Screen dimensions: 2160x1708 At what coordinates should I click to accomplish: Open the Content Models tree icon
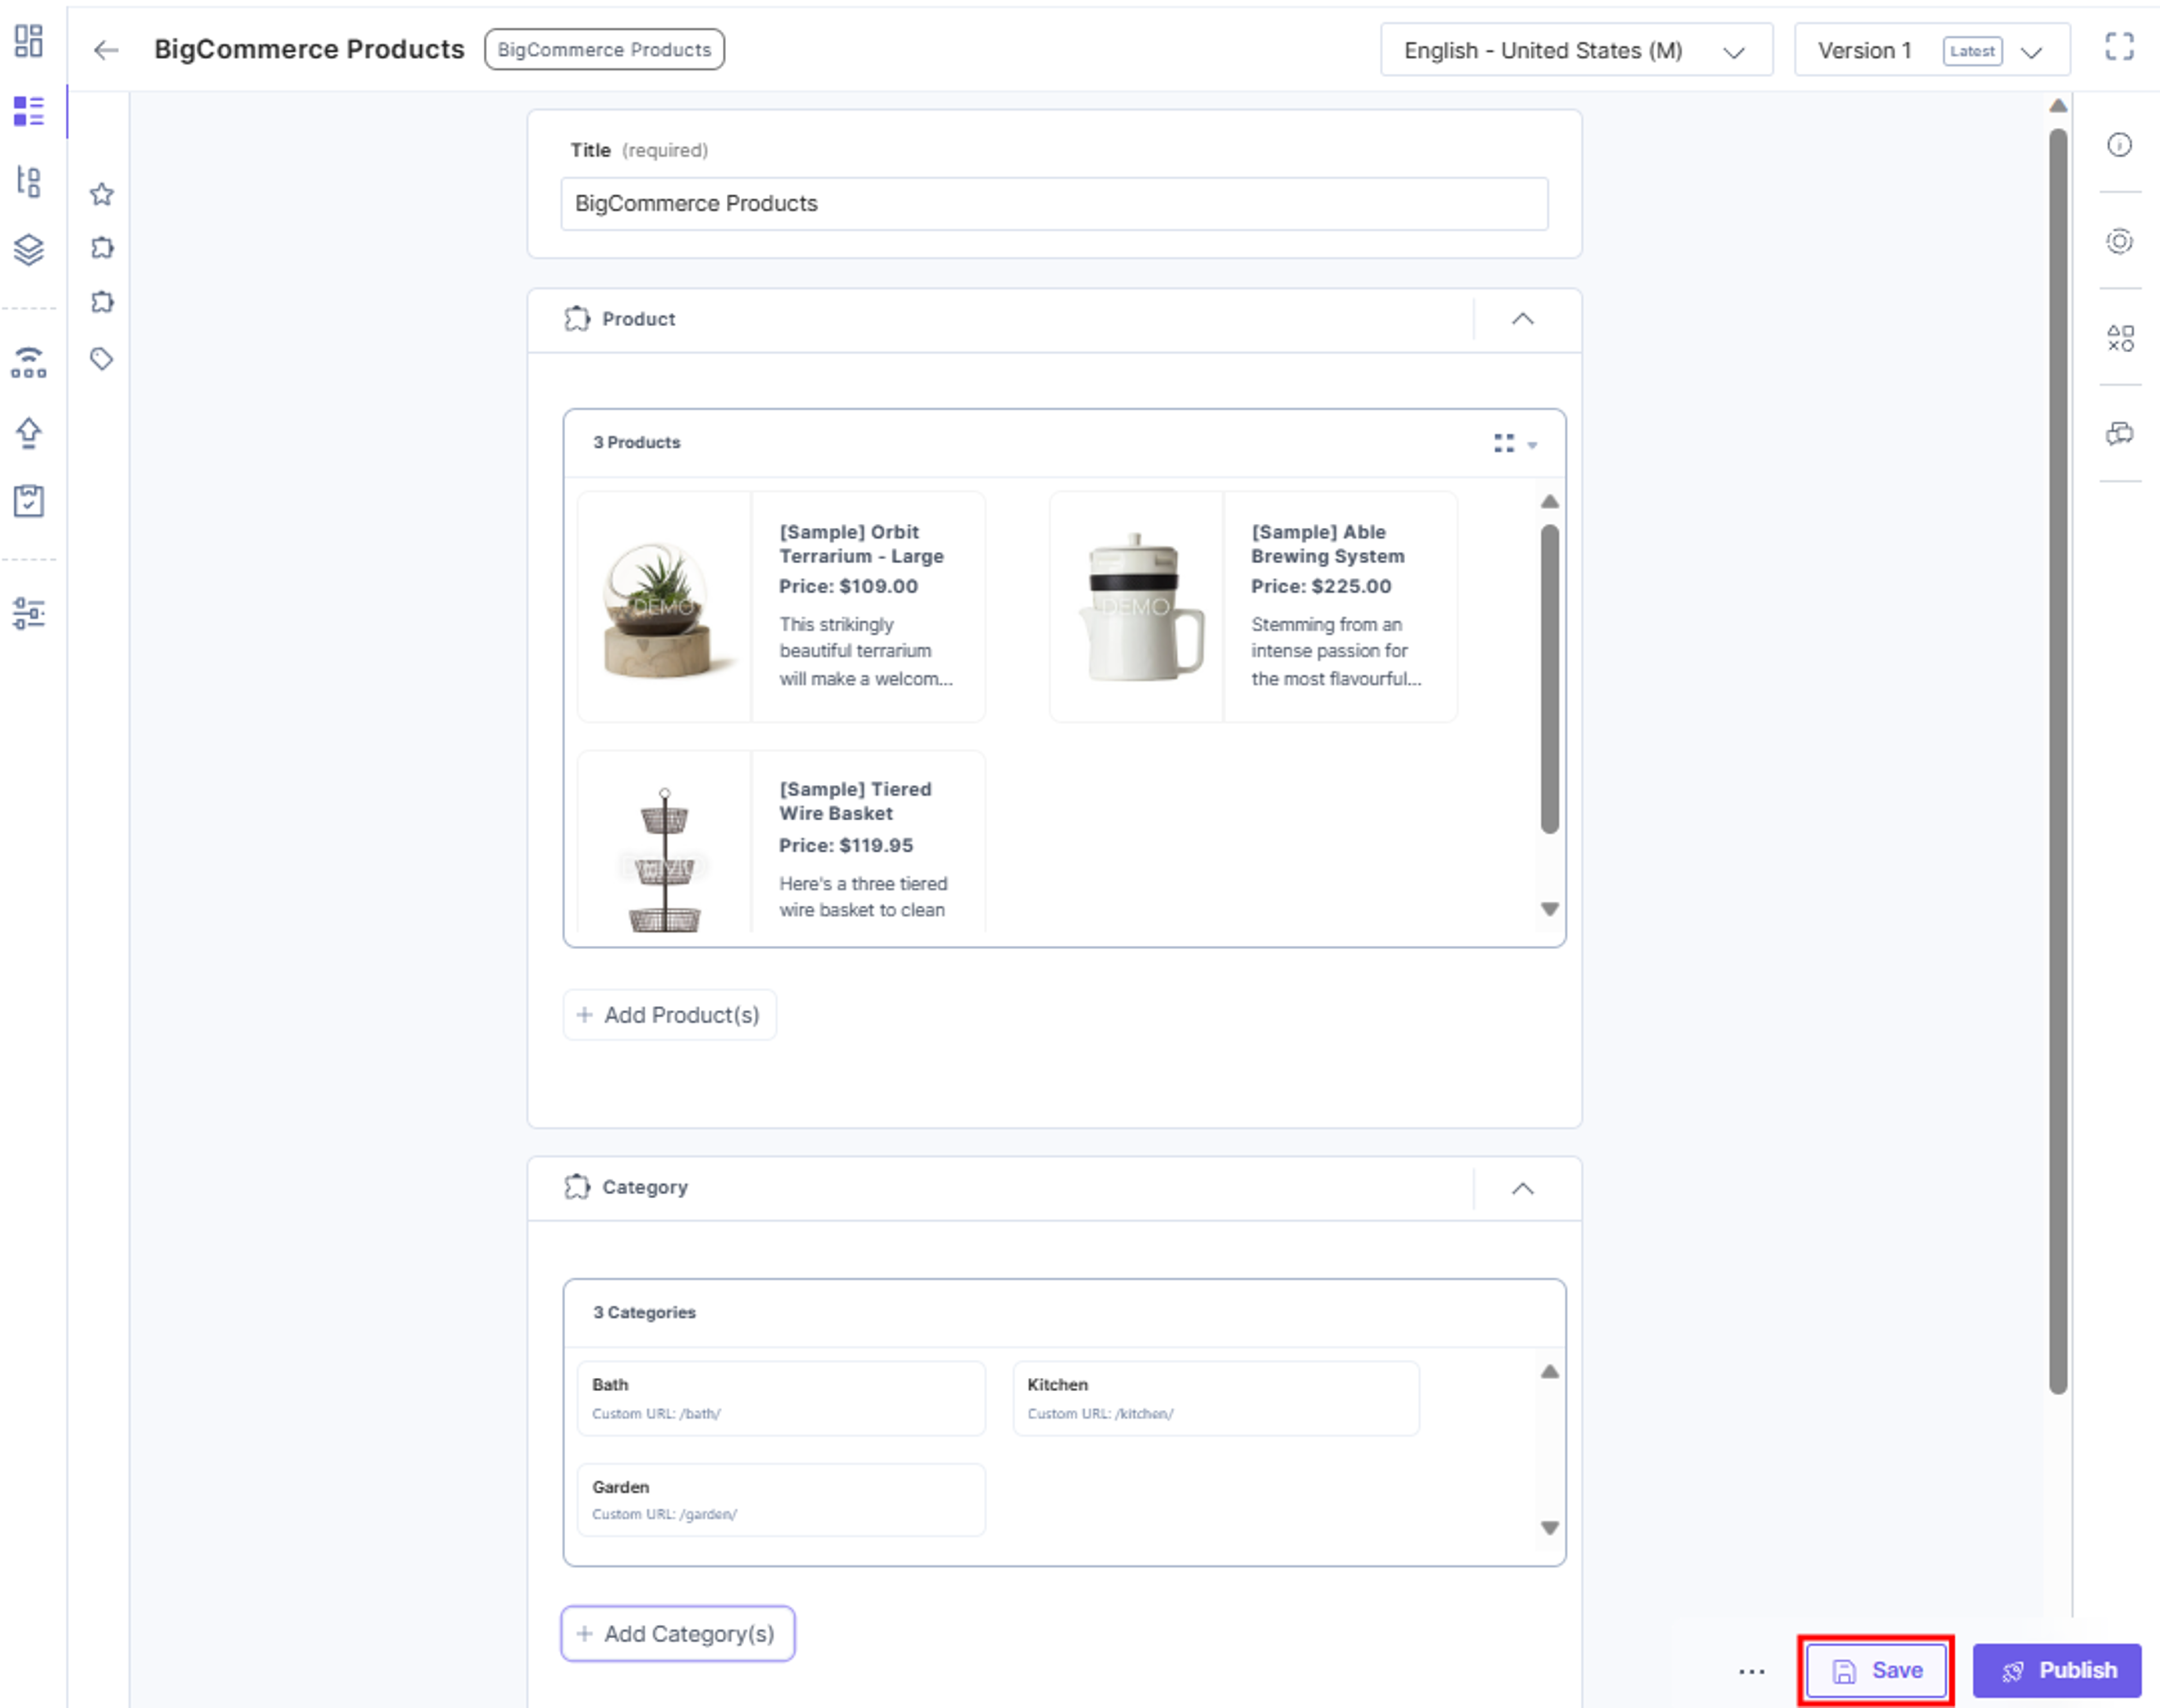tap(29, 181)
